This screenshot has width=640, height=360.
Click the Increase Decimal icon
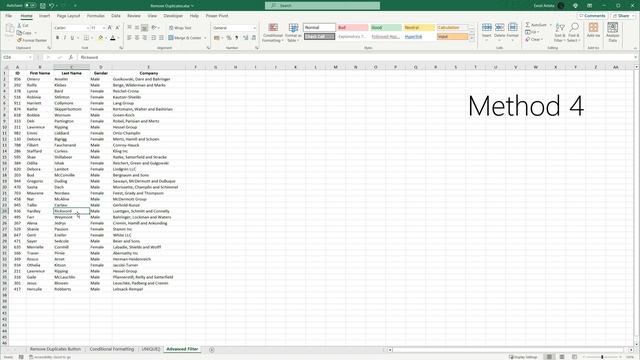[x=245, y=38]
